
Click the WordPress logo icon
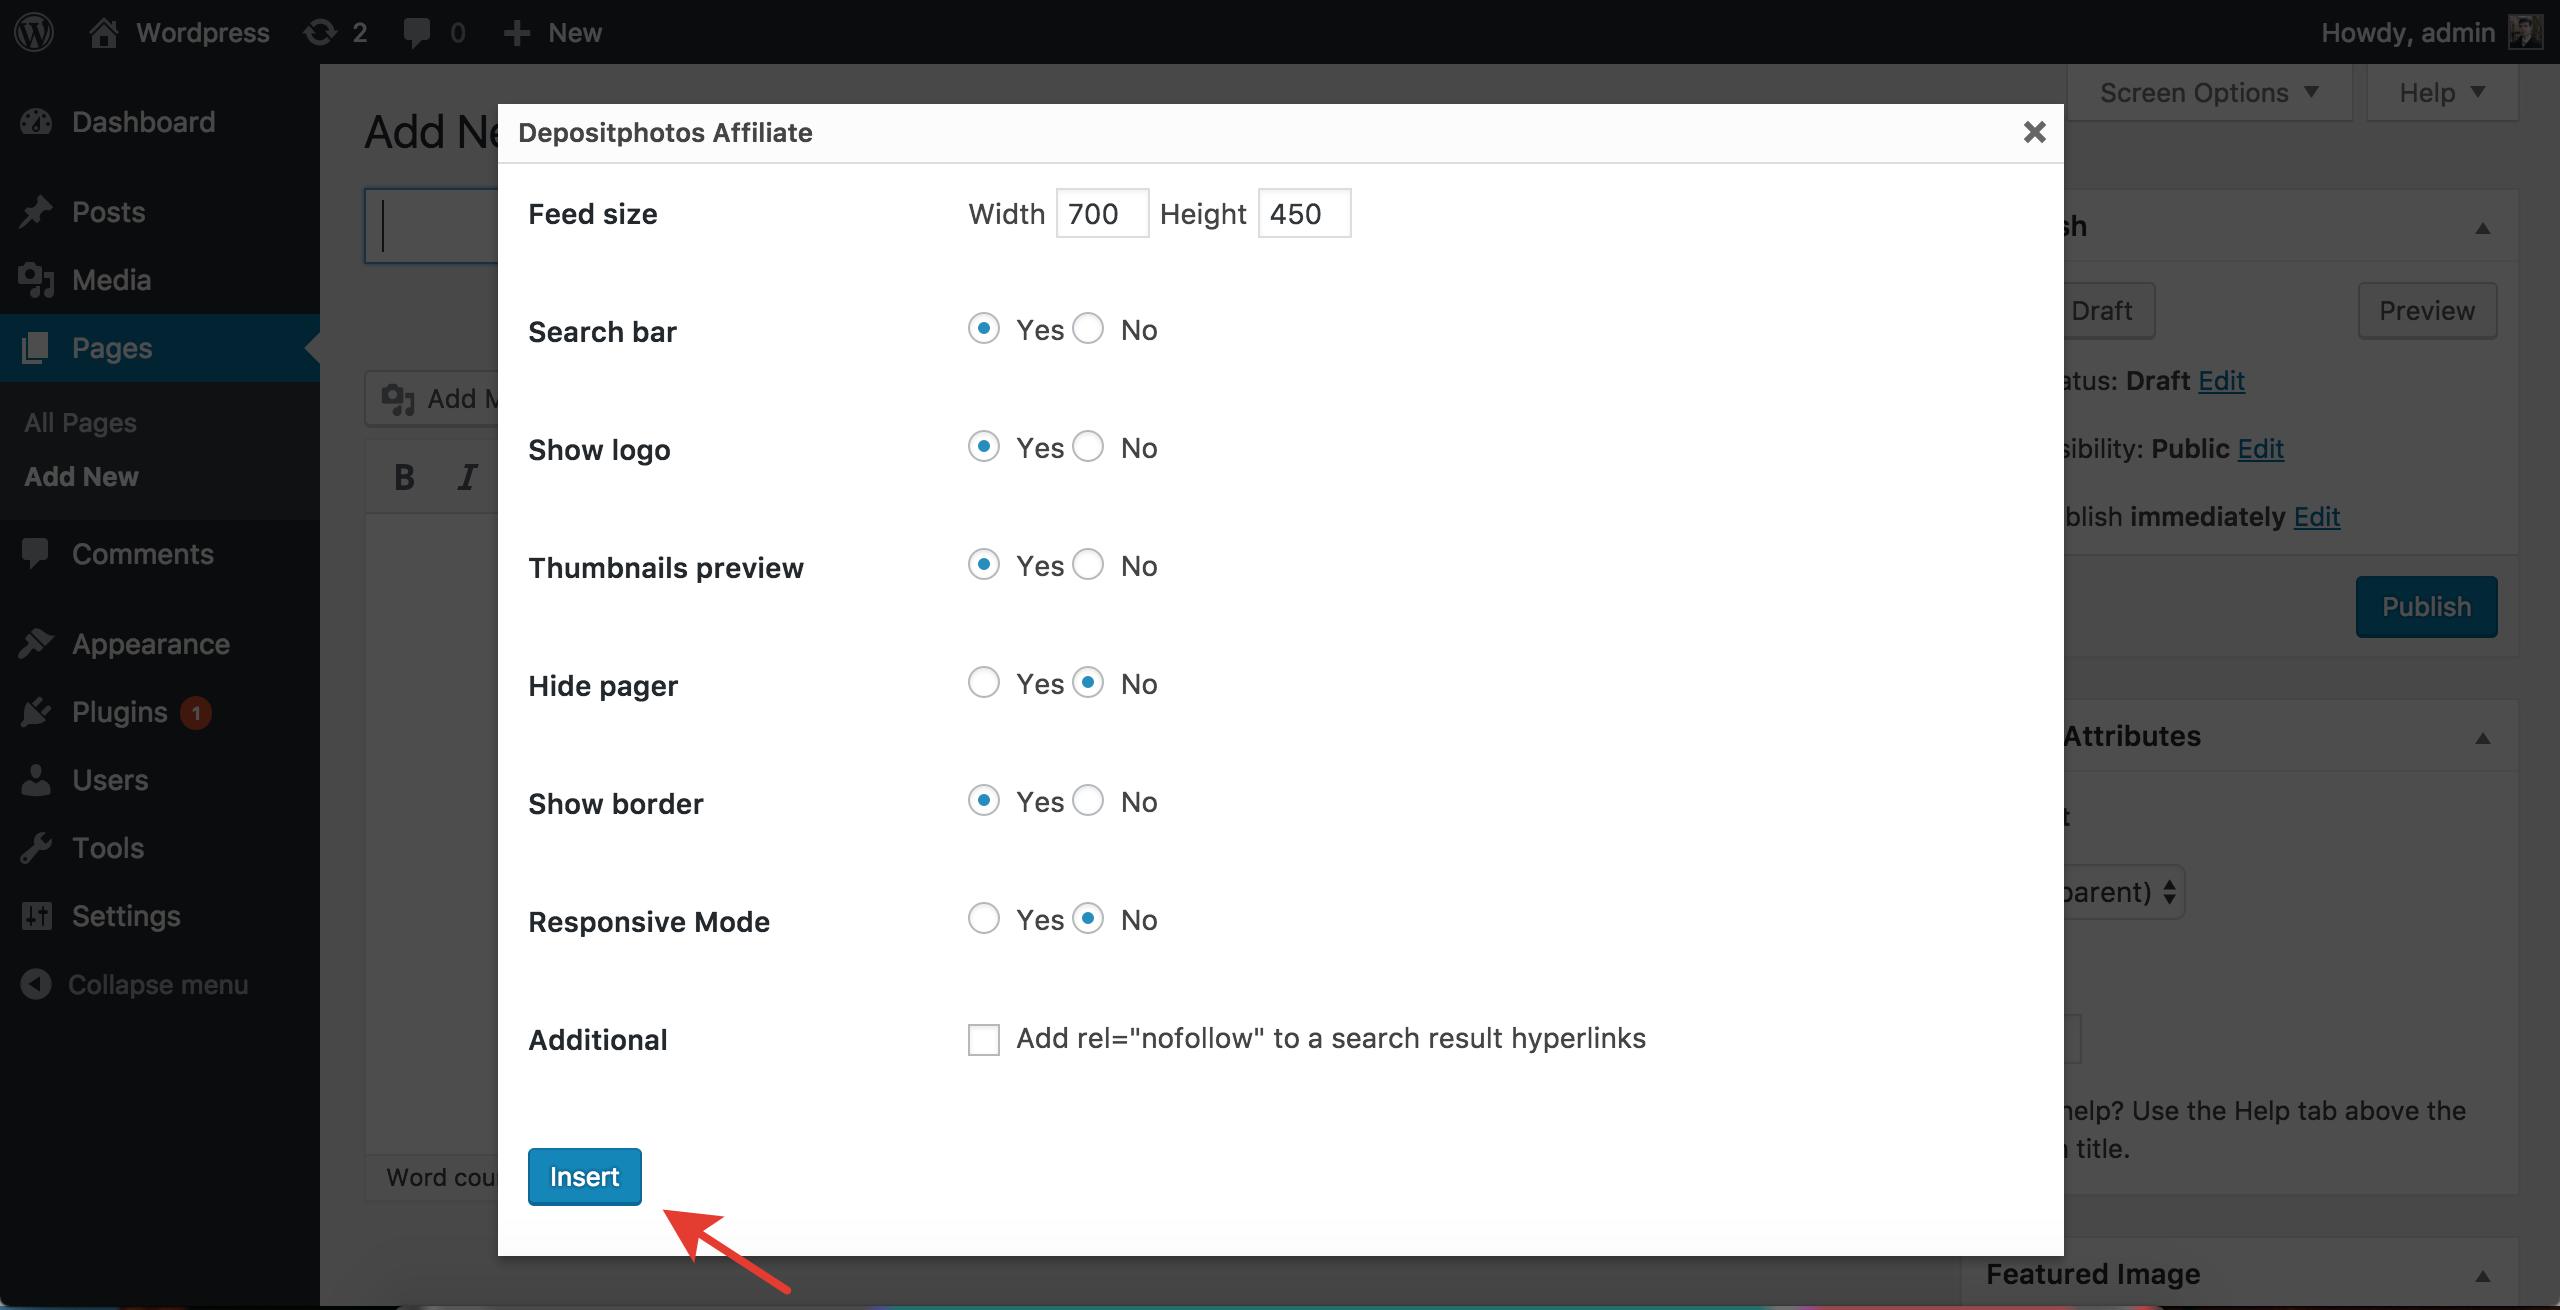click(34, 32)
